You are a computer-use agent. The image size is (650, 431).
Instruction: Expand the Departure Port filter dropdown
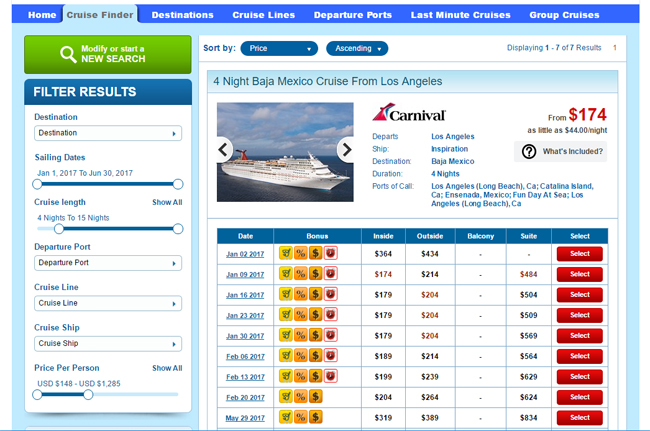click(108, 263)
